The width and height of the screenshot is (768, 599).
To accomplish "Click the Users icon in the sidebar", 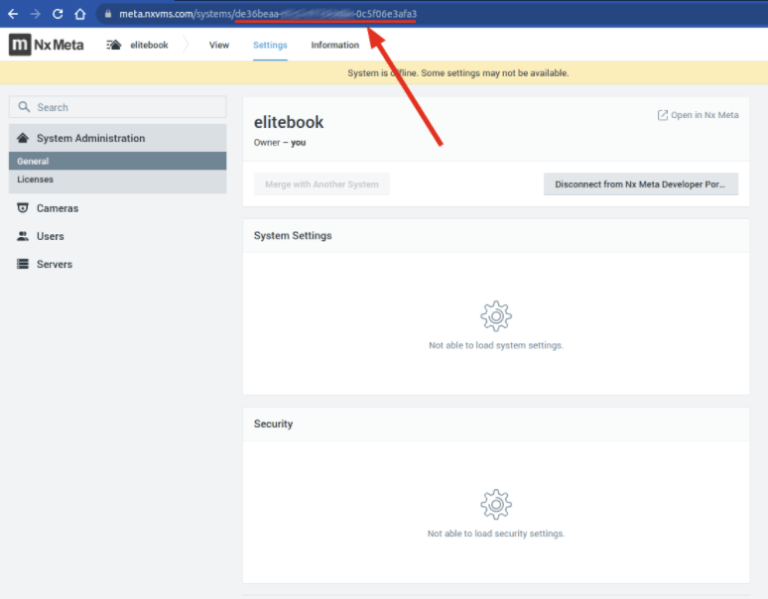I will click(x=23, y=236).
